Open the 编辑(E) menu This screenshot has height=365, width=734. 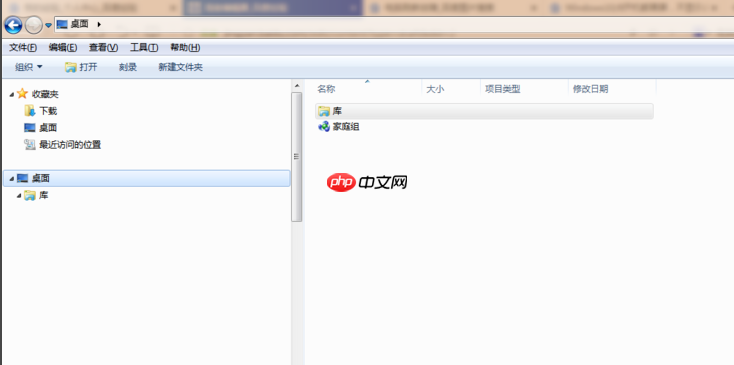click(x=63, y=47)
